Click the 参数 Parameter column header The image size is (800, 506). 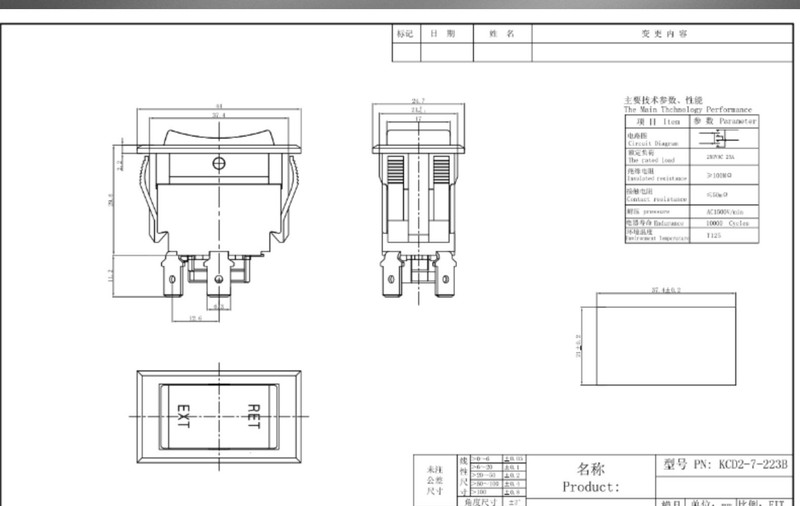click(724, 121)
